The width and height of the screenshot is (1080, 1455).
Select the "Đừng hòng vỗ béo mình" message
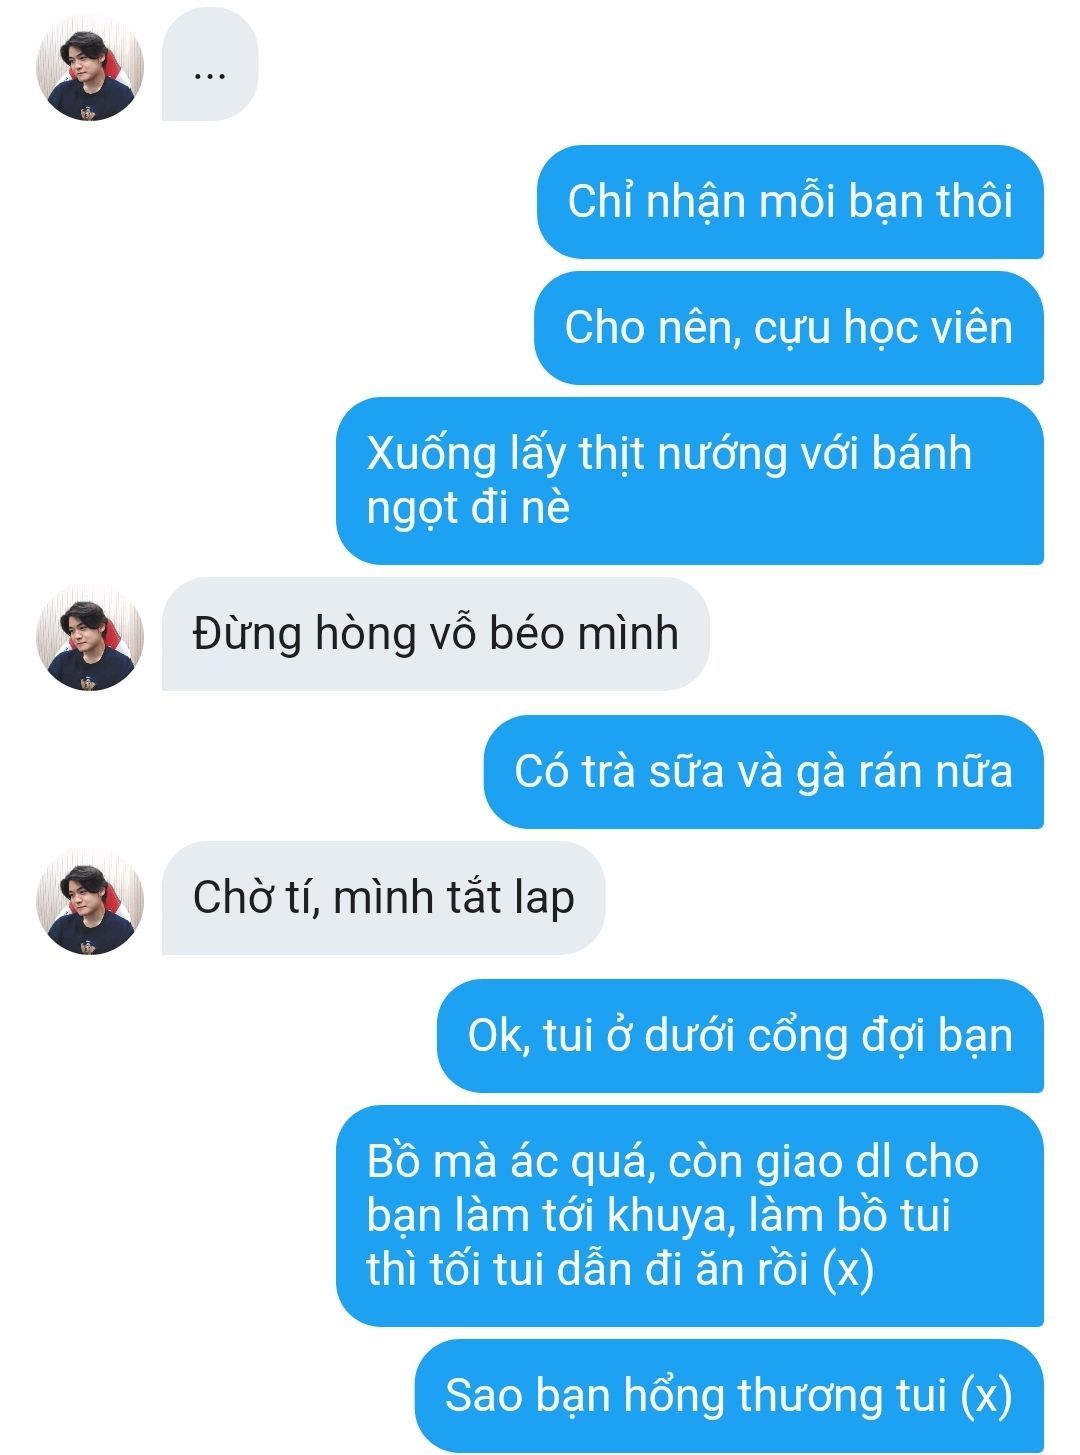436,634
